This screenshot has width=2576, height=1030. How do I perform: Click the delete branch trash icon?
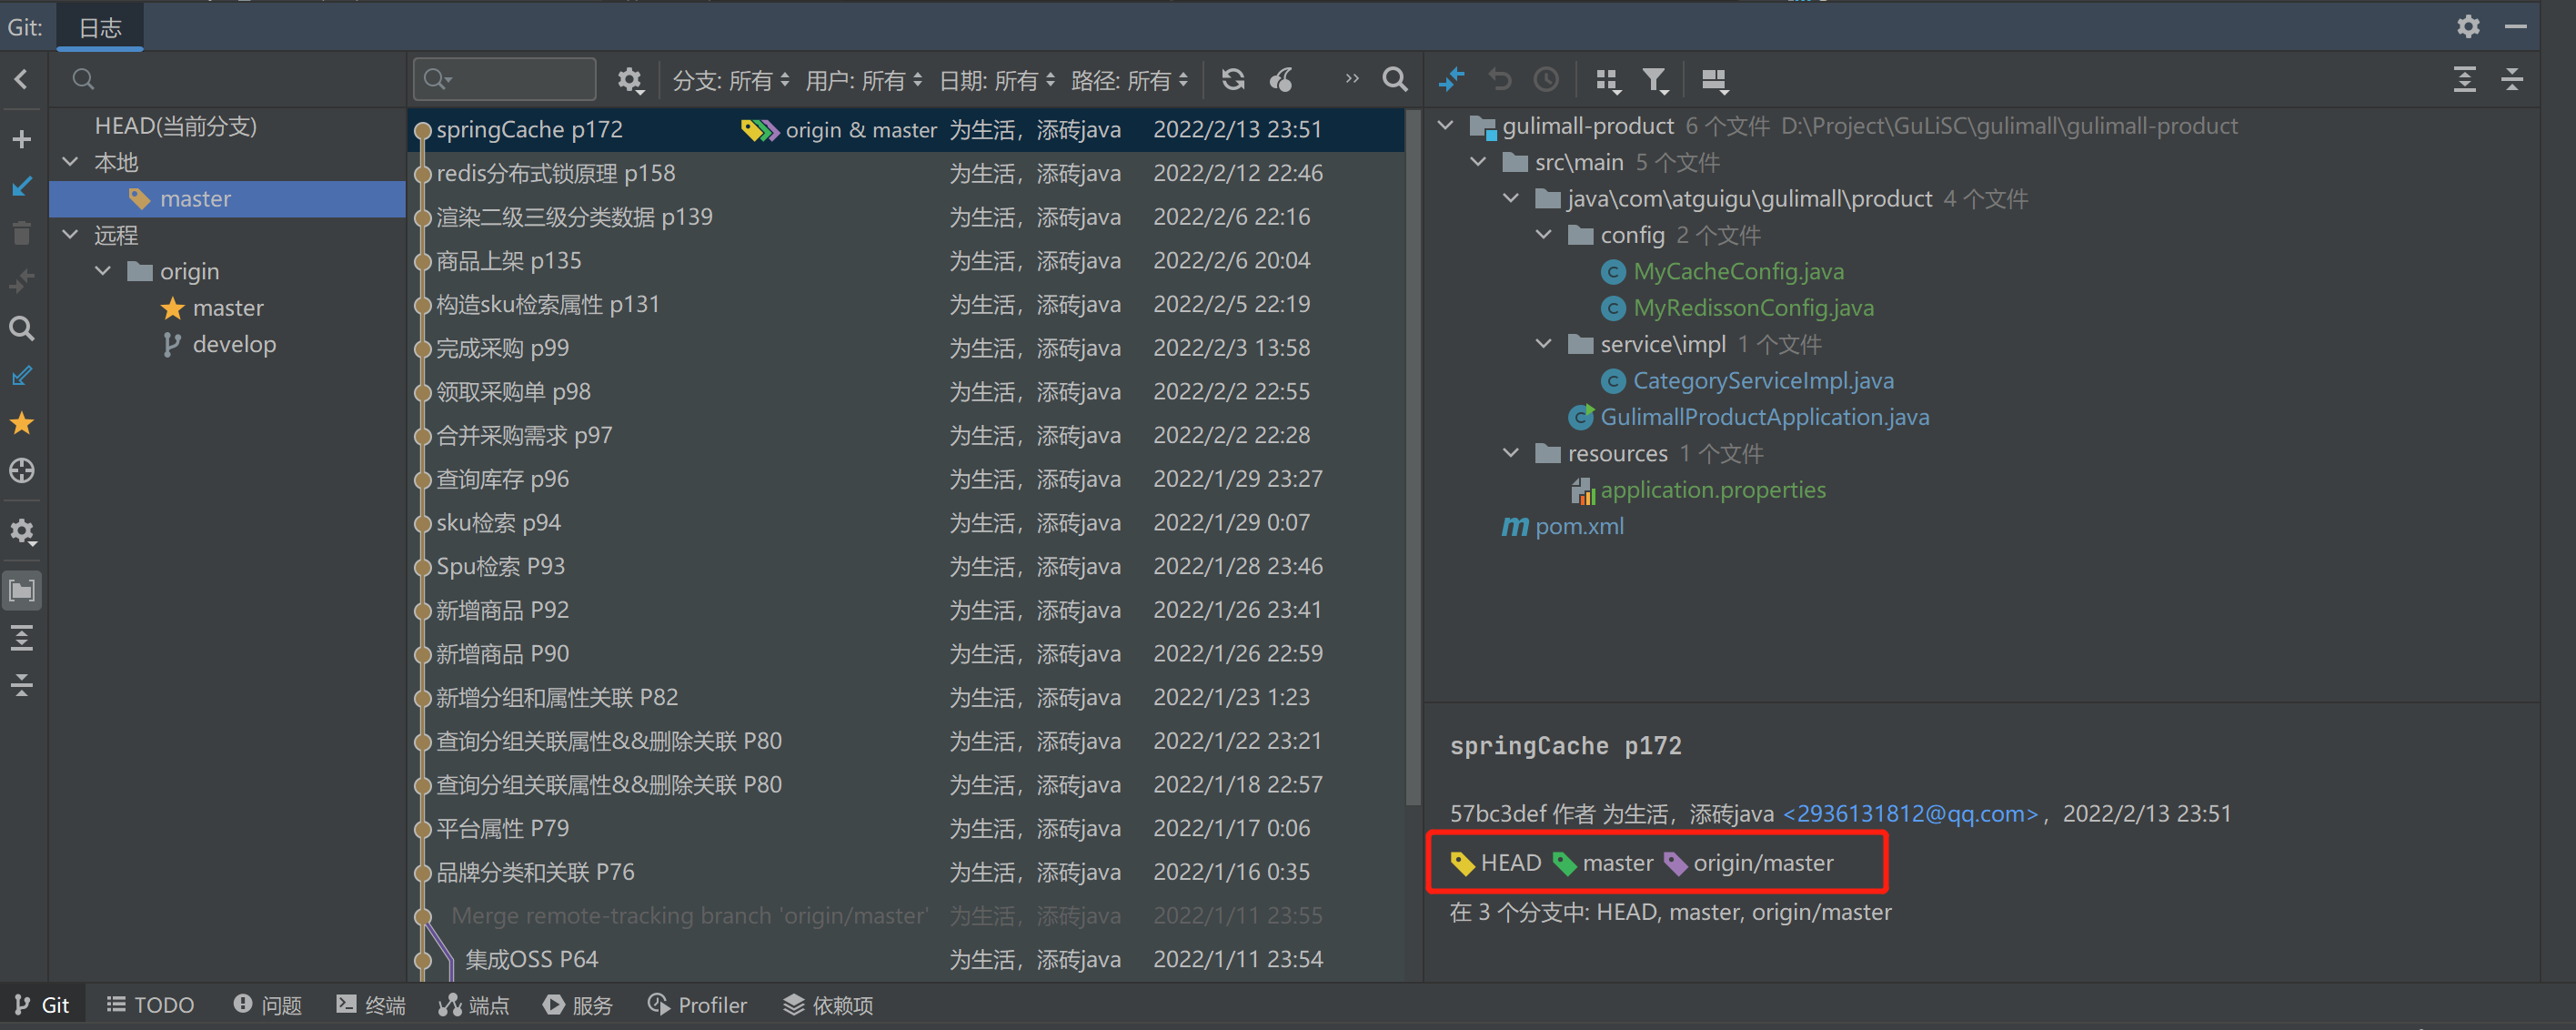pyautogui.click(x=21, y=234)
